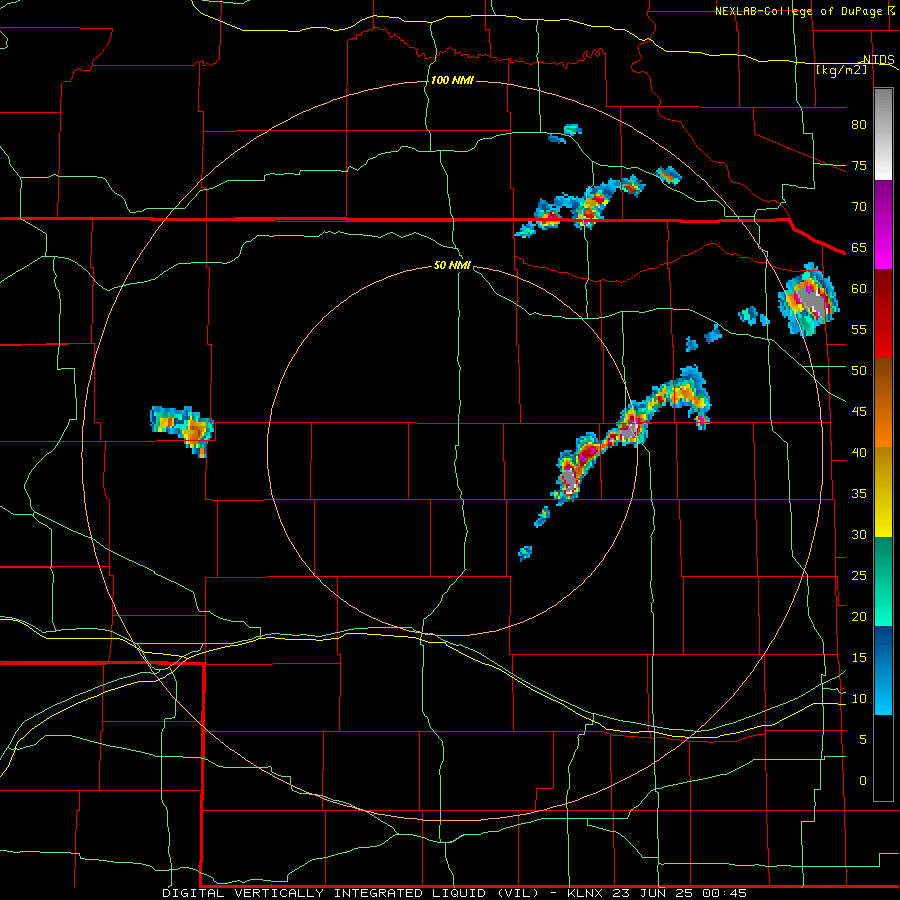This screenshot has height=900, width=900.
Task: Click the 10 value on the color scale
Action: (x=859, y=699)
